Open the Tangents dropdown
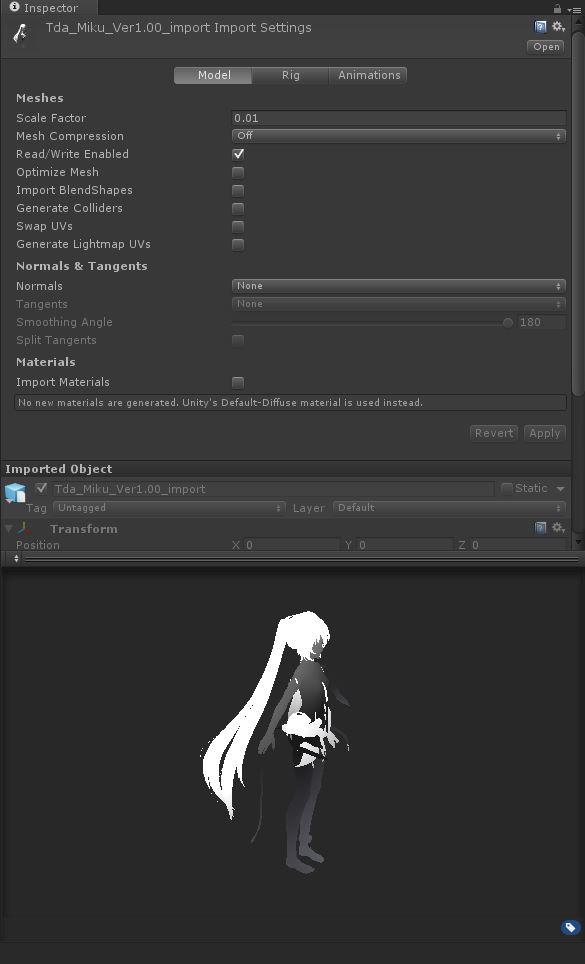 398,304
